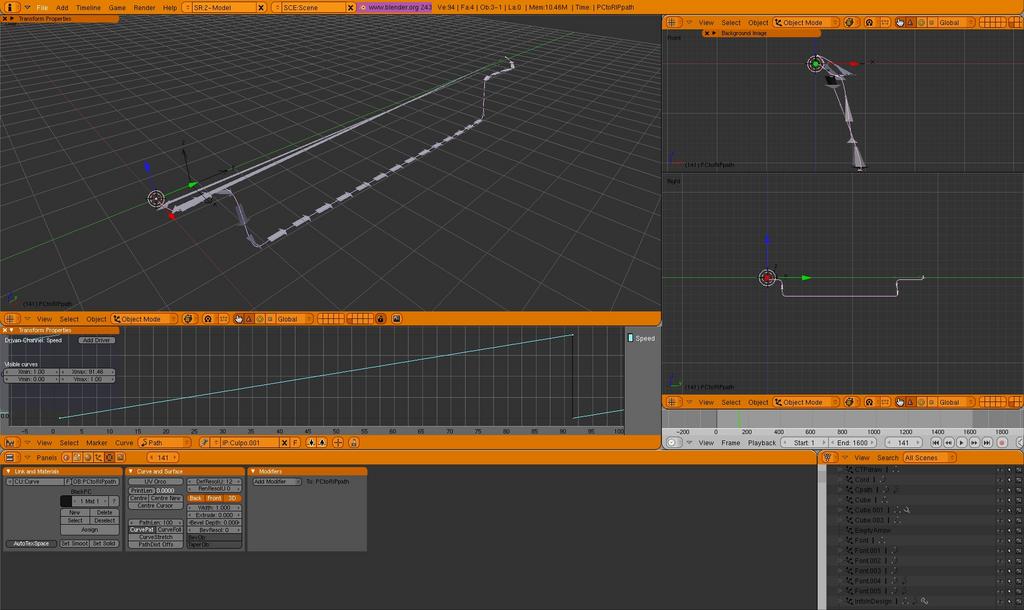Screen dimensions: 1024x610
Task: Toggle fake user F beside IP:Culpo.001
Action: point(295,443)
